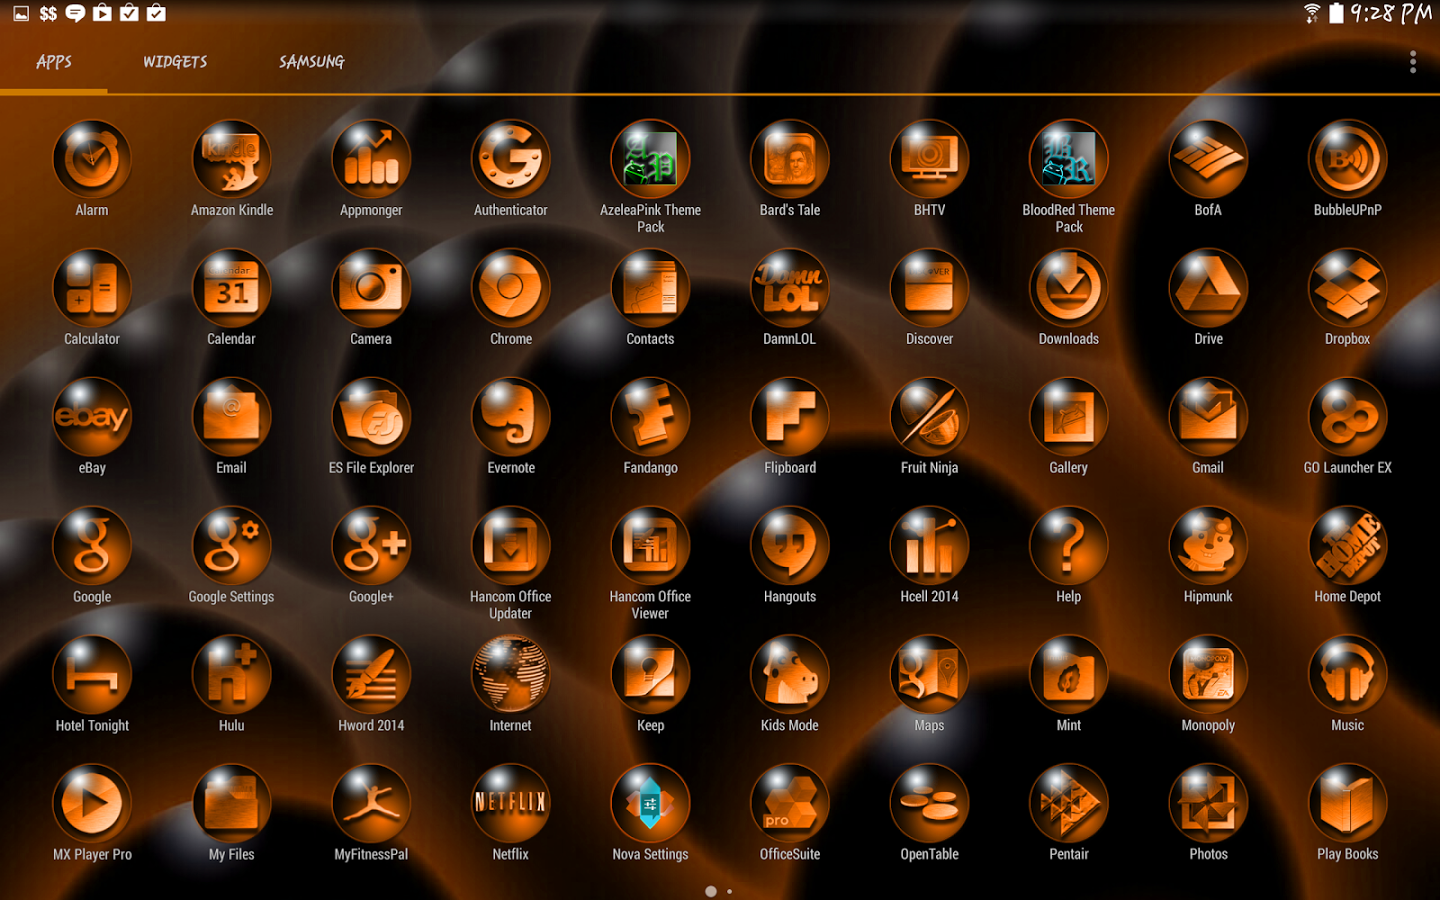Open the Photos app
The height and width of the screenshot is (900, 1440).
point(1208,803)
